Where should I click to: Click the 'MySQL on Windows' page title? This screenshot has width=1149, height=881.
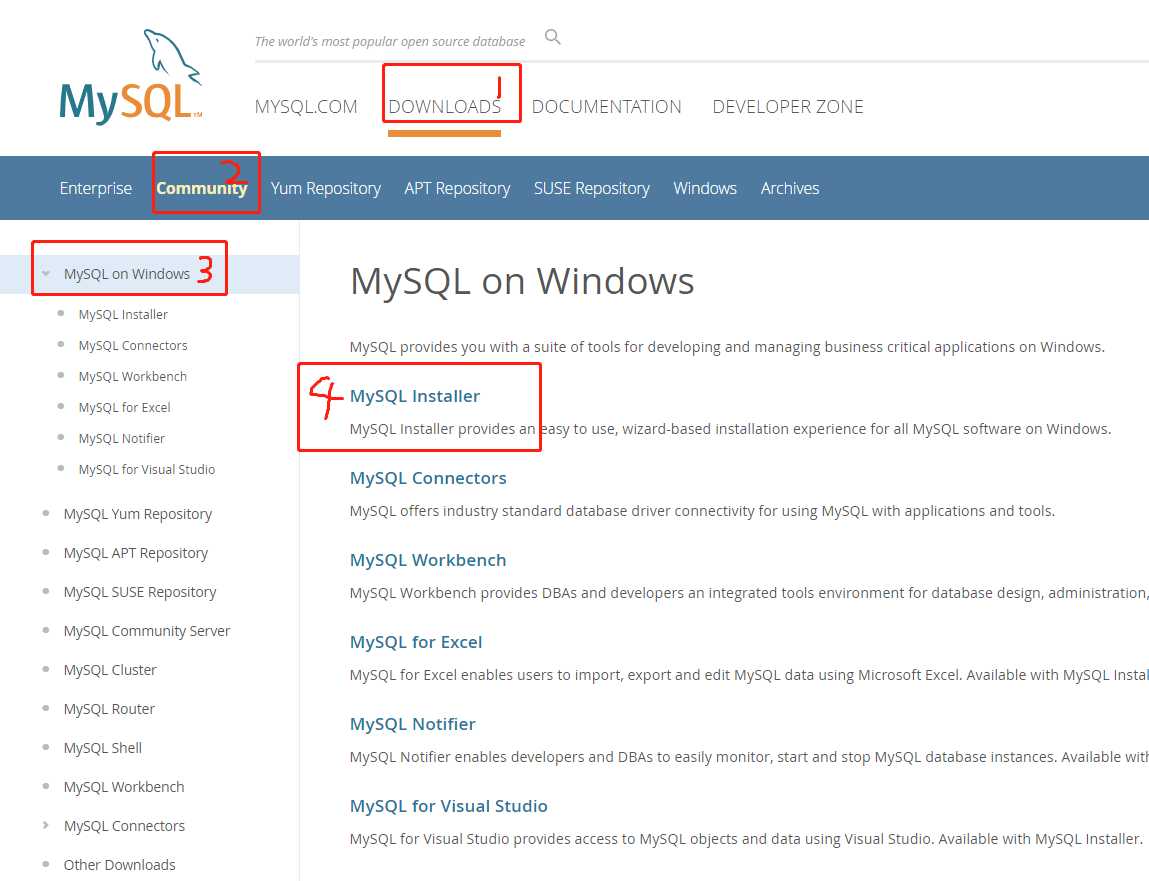point(522,281)
